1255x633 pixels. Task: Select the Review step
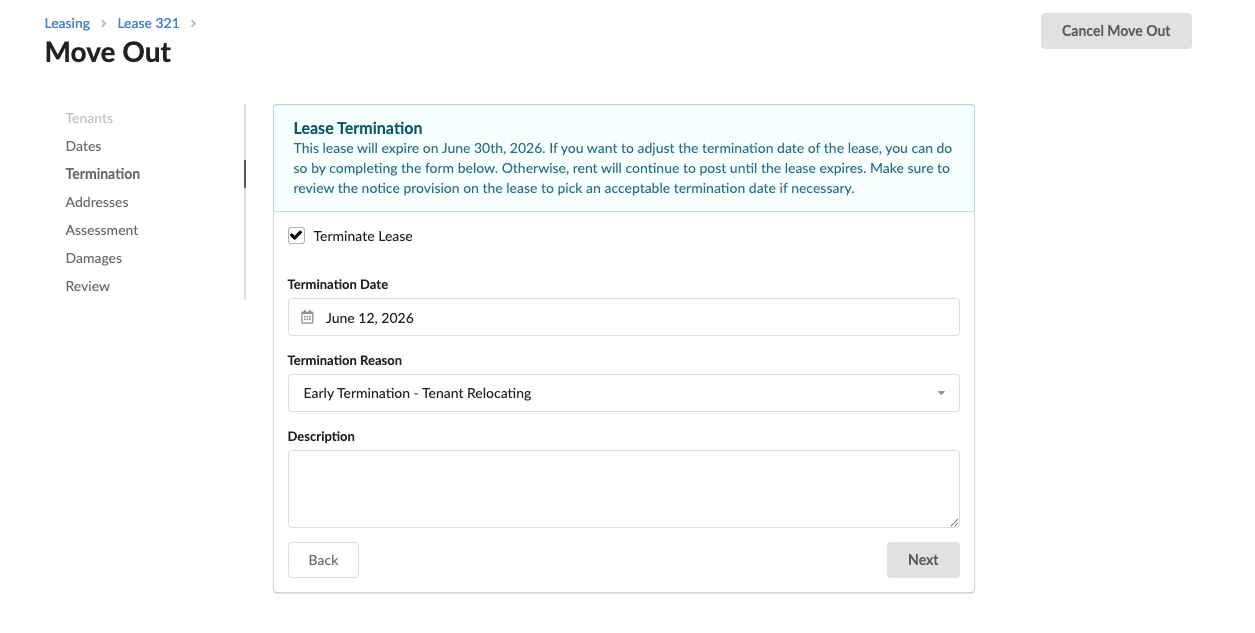(x=88, y=286)
